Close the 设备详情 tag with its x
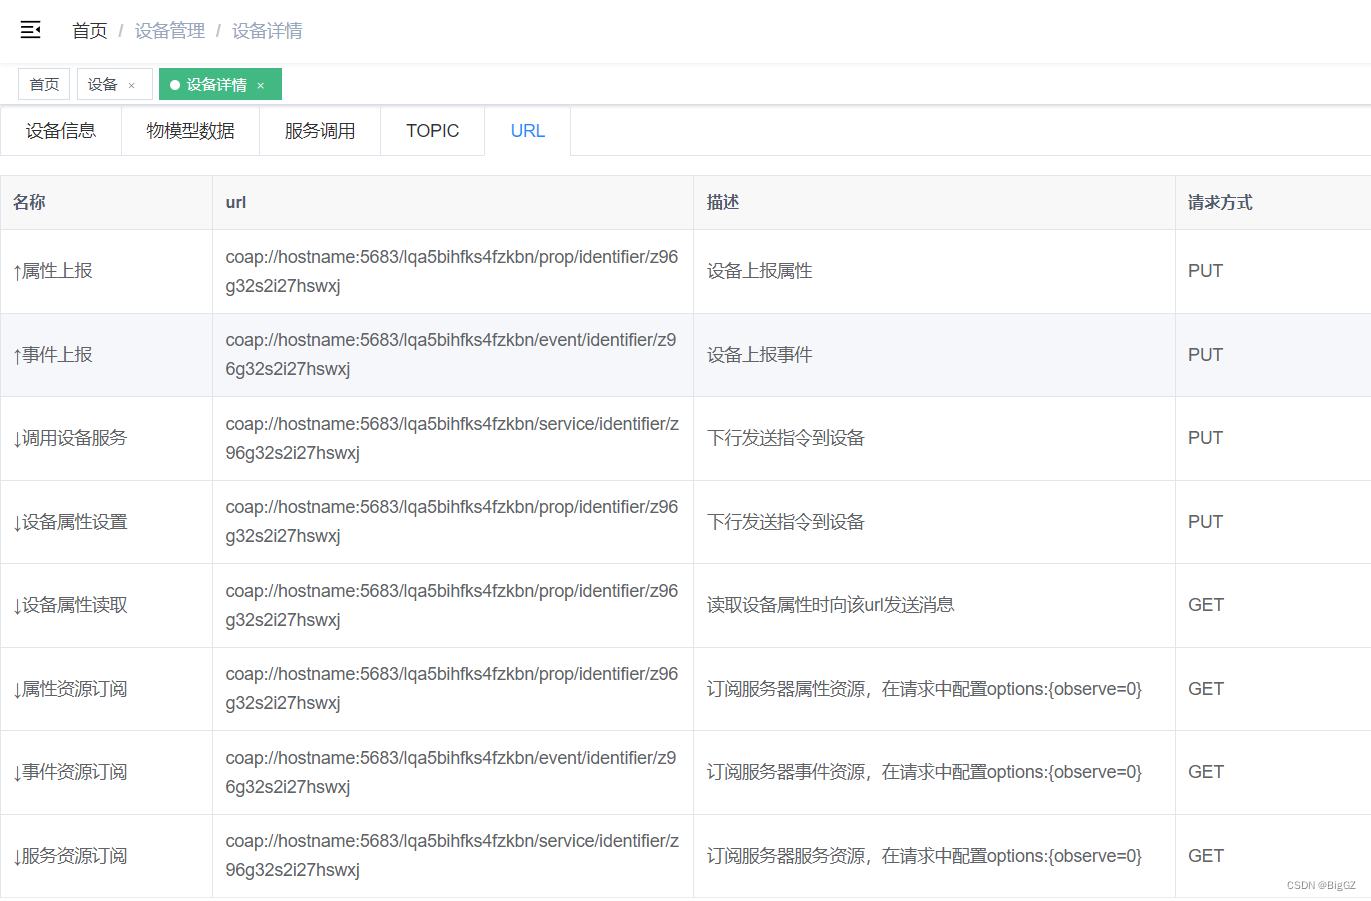1371x901 pixels. coord(261,86)
